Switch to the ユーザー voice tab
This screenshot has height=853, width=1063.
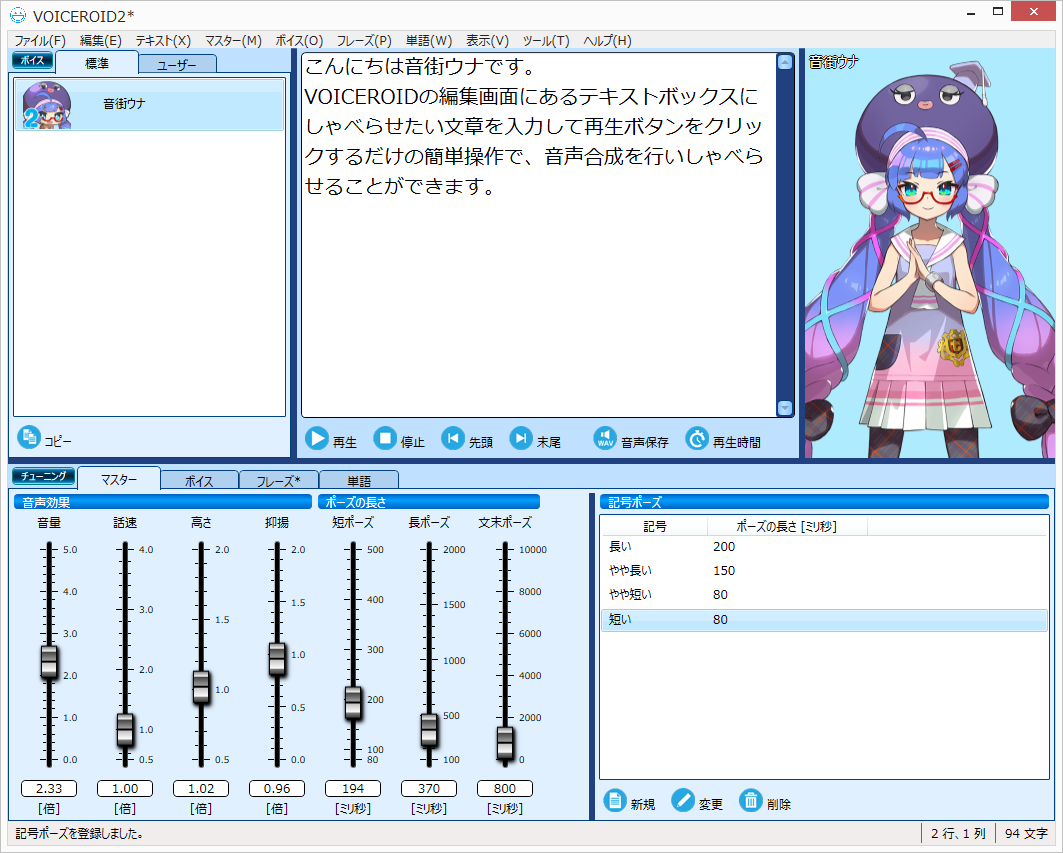(x=177, y=65)
